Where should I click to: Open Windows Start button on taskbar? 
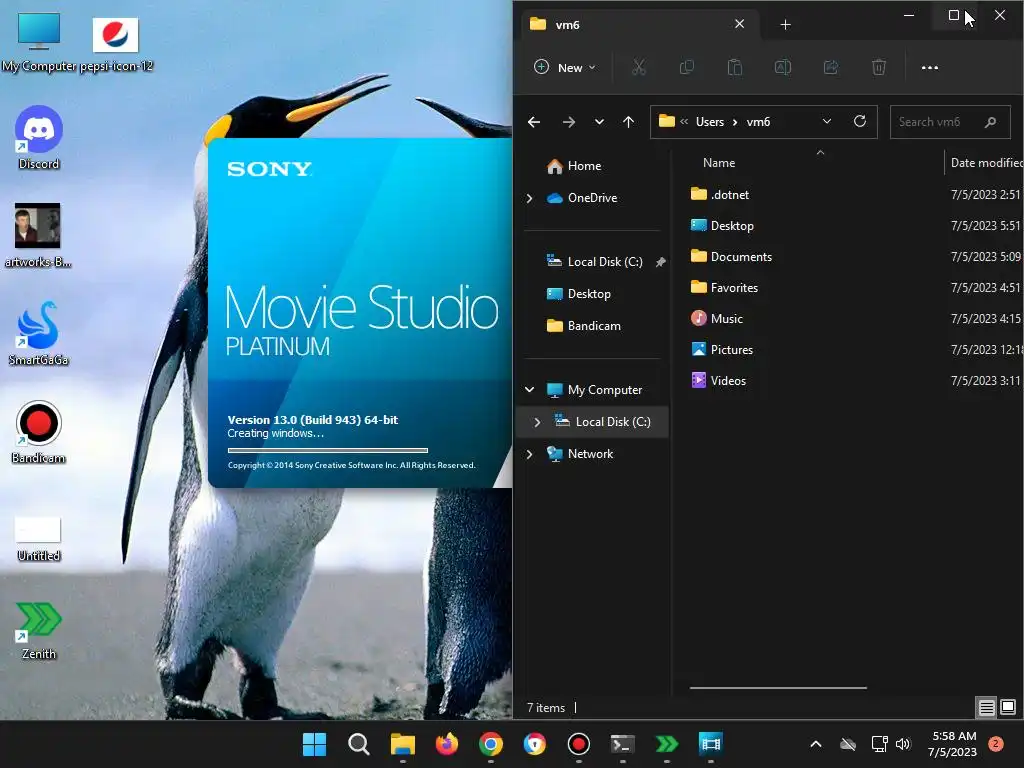point(314,744)
